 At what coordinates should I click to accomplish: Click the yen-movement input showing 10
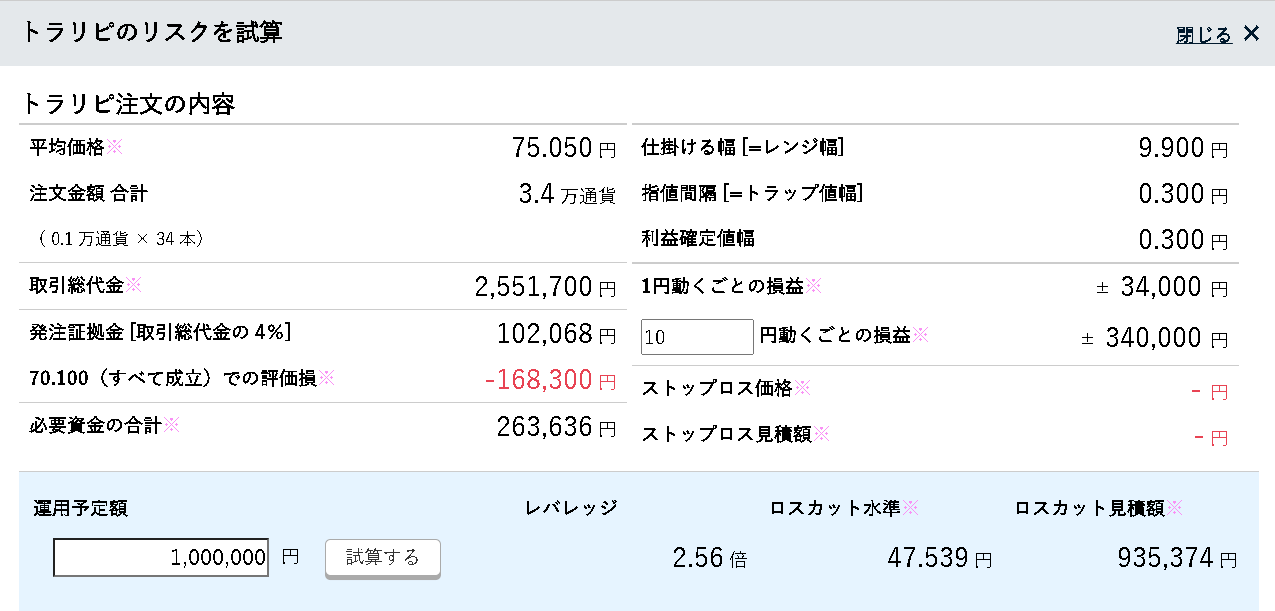click(x=696, y=337)
